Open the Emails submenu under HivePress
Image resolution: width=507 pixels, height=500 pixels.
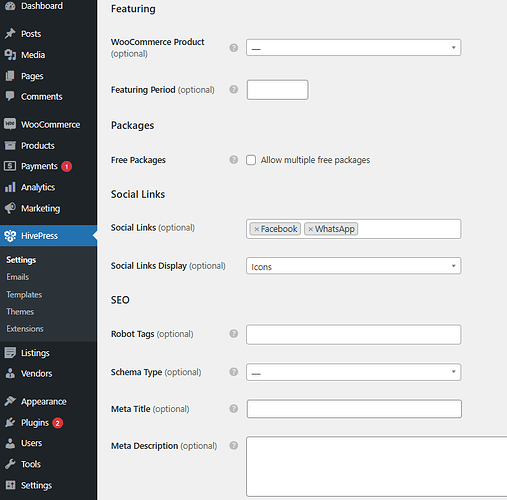[18, 277]
